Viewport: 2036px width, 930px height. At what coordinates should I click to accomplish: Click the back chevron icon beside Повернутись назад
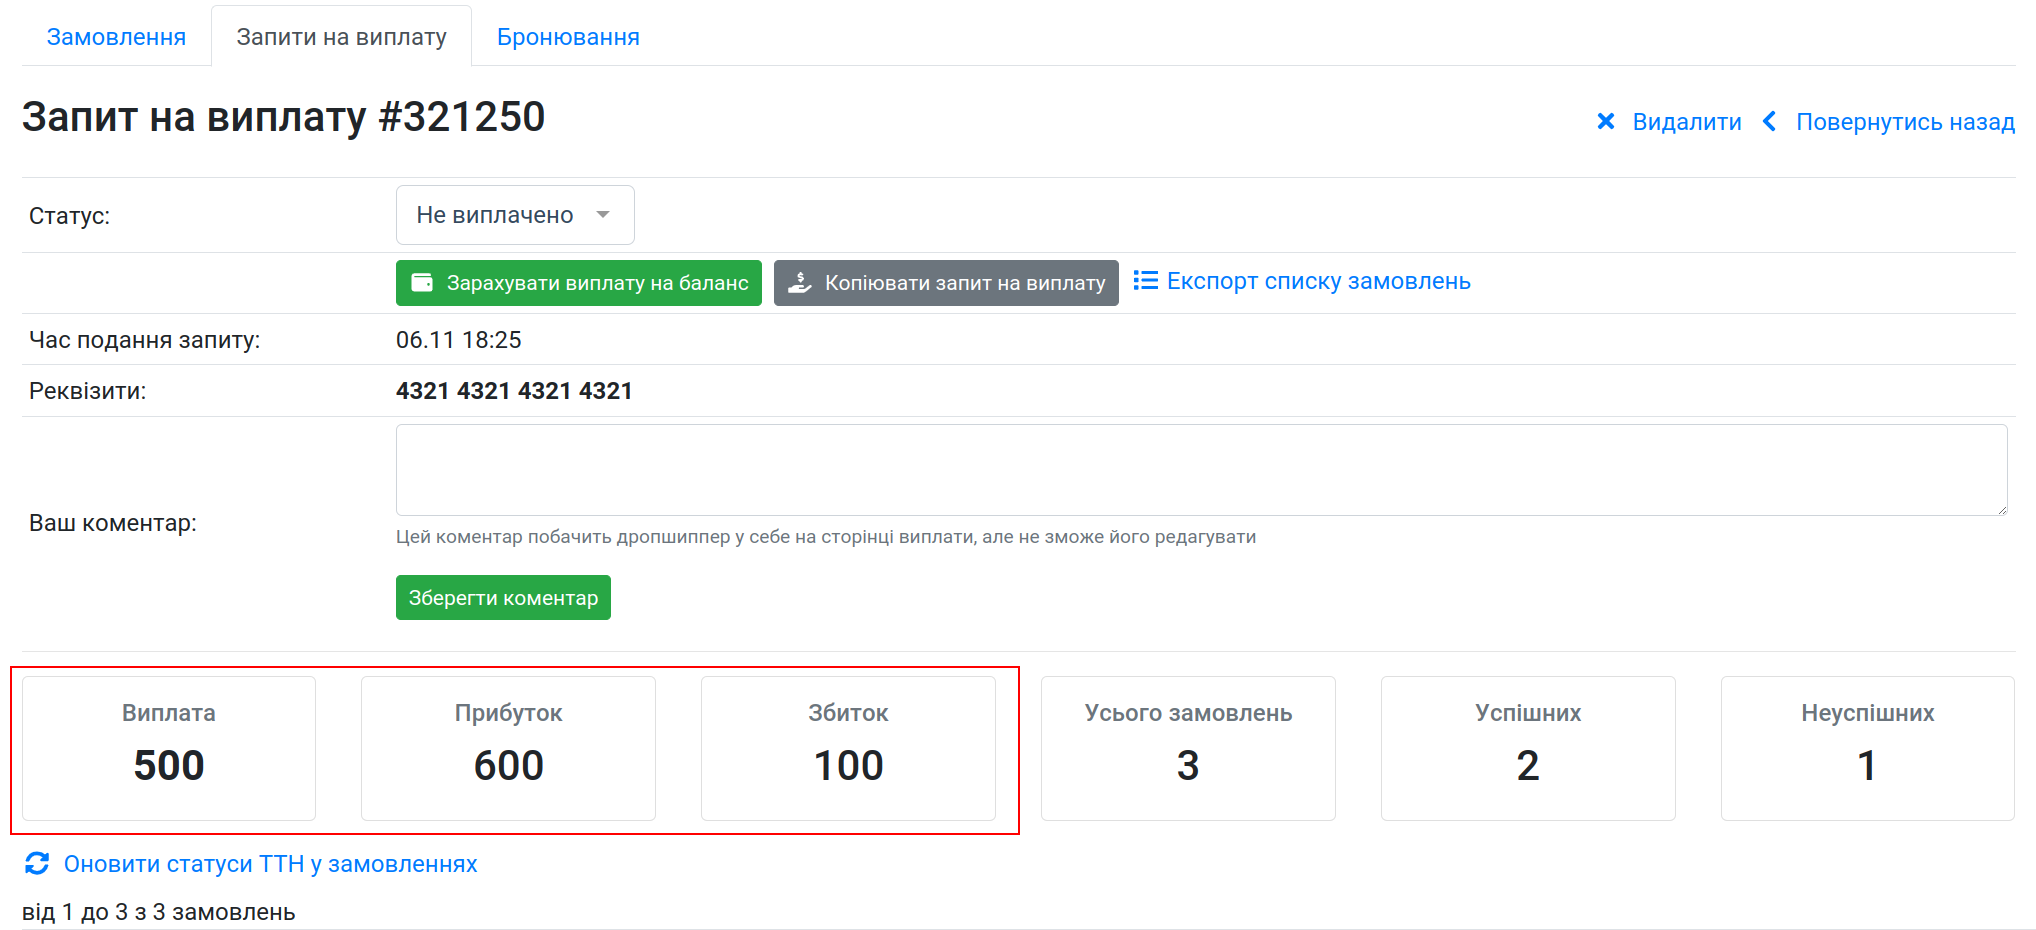(1769, 122)
